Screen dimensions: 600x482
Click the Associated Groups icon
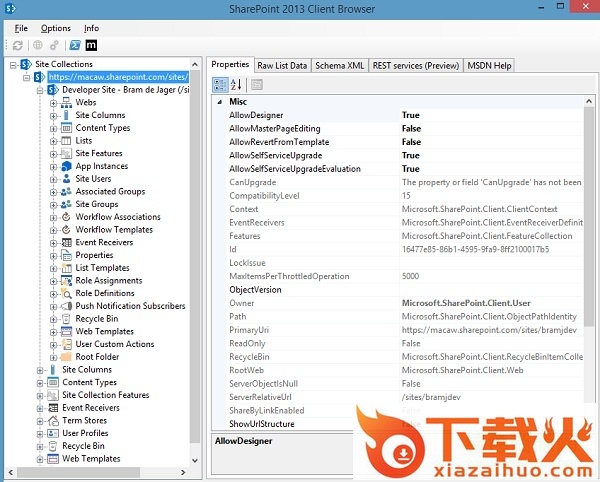66,191
